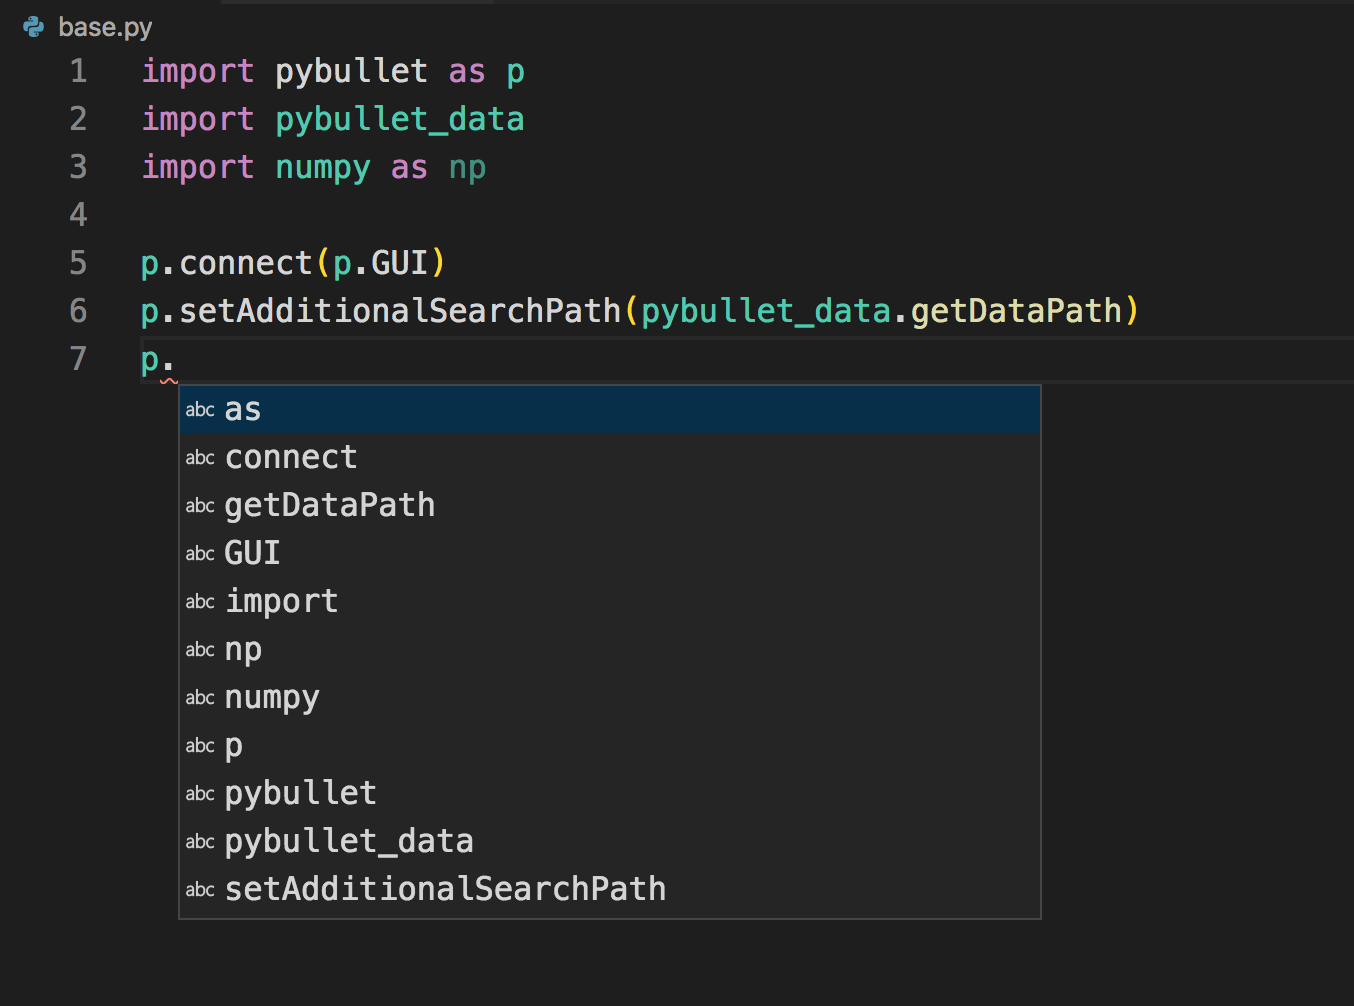Screen dimensions: 1354x1006
Task: Select 'setAdditionalSearchPath' completion entry
Action: pyautogui.click(x=445, y=889)
